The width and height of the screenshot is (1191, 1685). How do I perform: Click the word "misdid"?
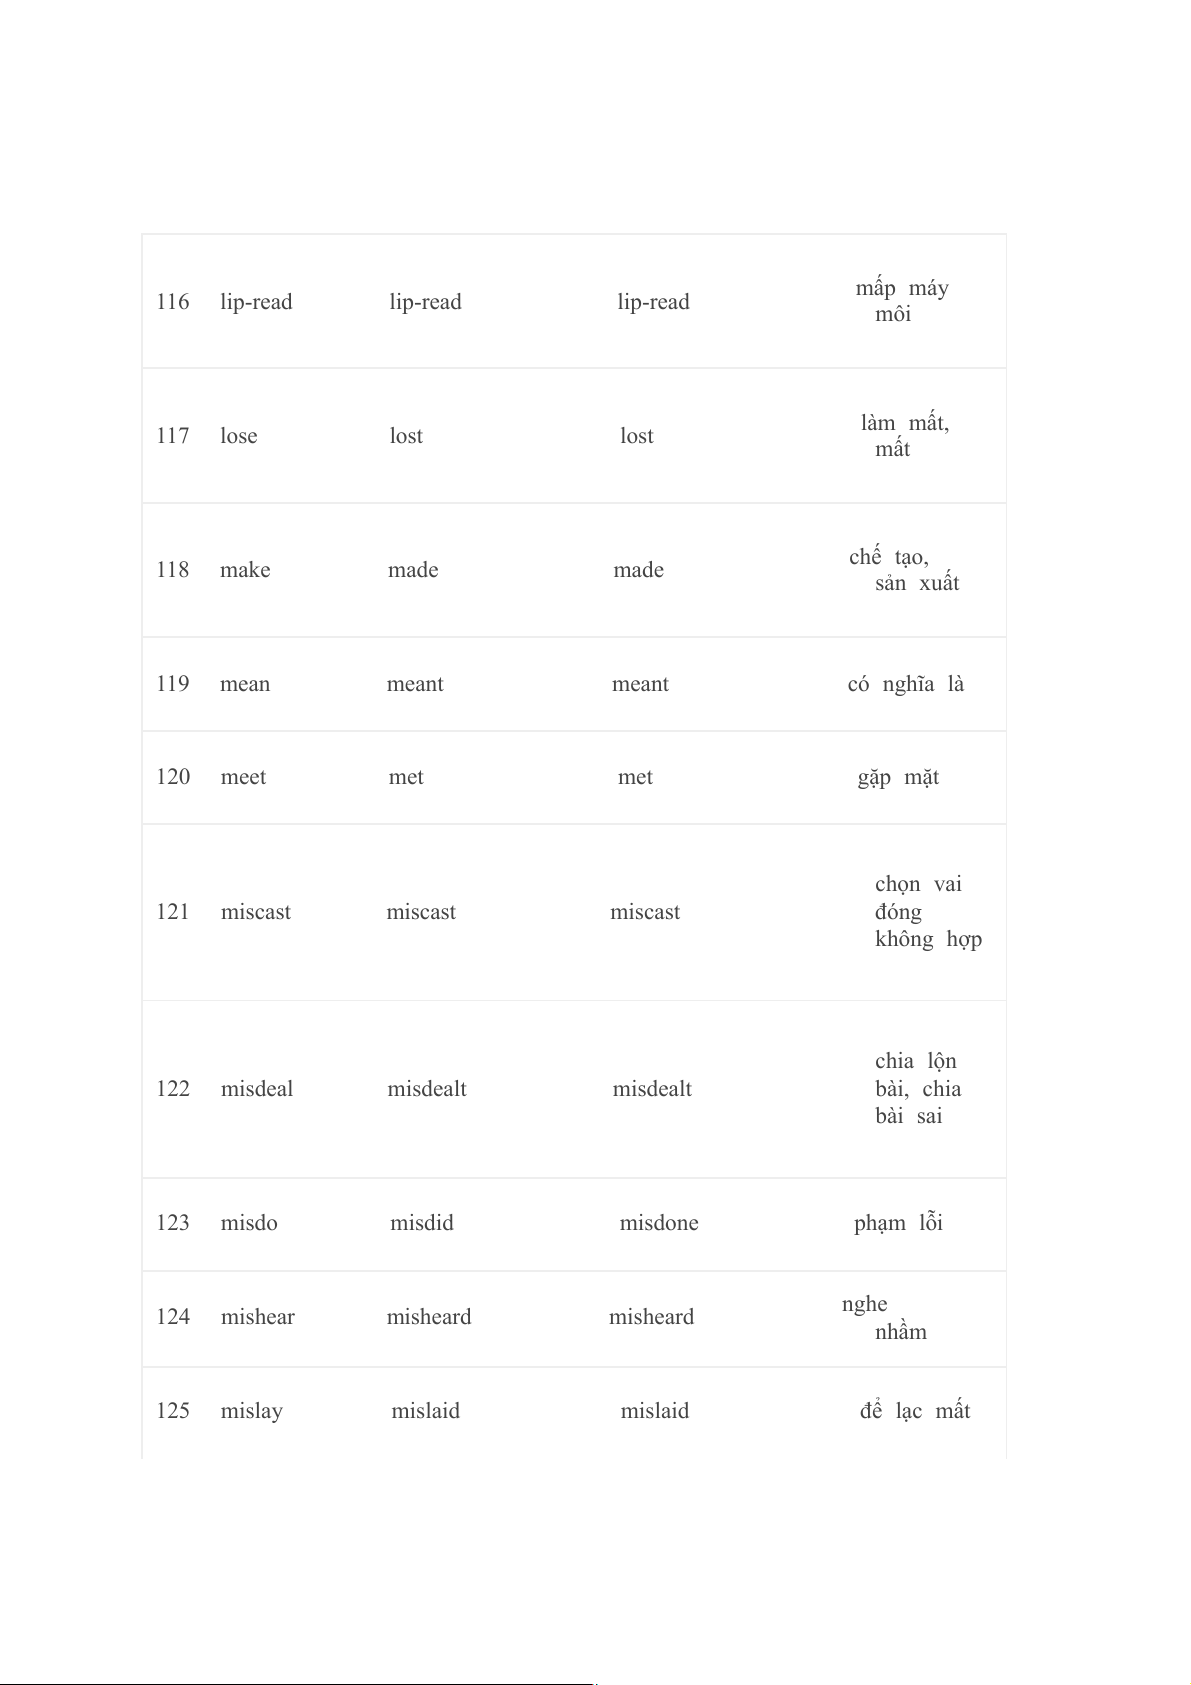click(421, 1223)
